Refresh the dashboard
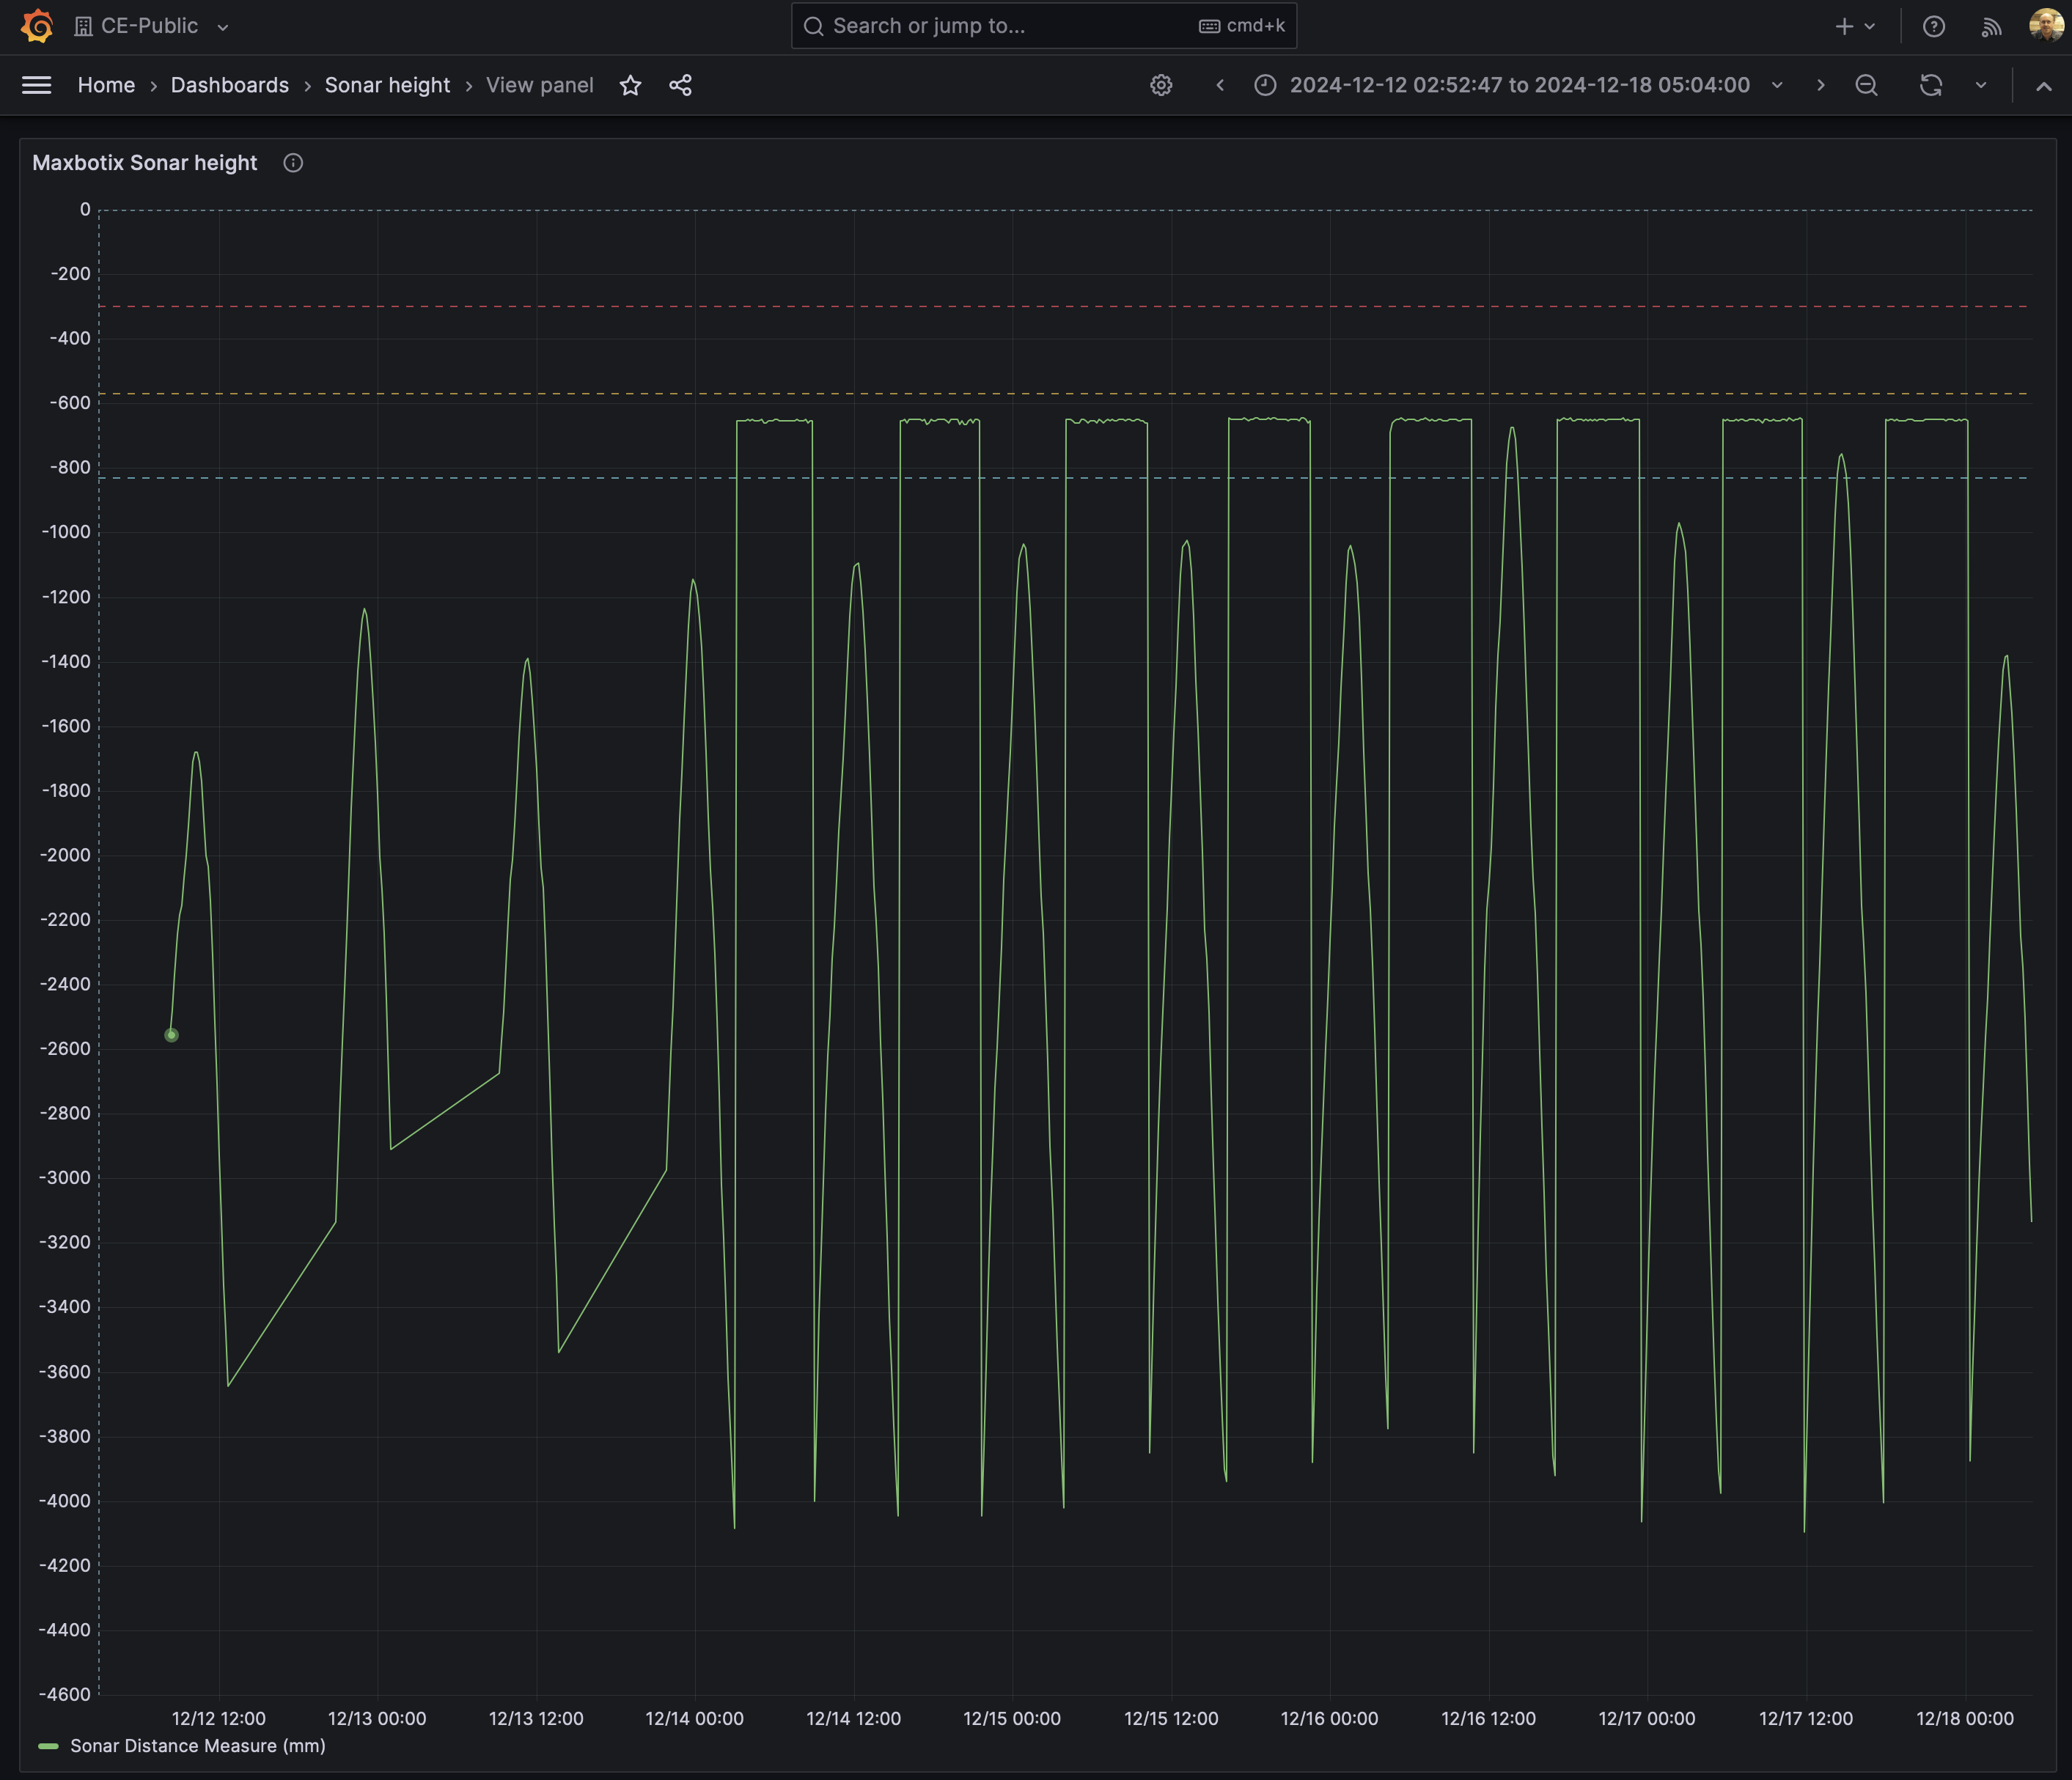Viewport: 2072px width, 1780px height. [x=1930, y=85]
